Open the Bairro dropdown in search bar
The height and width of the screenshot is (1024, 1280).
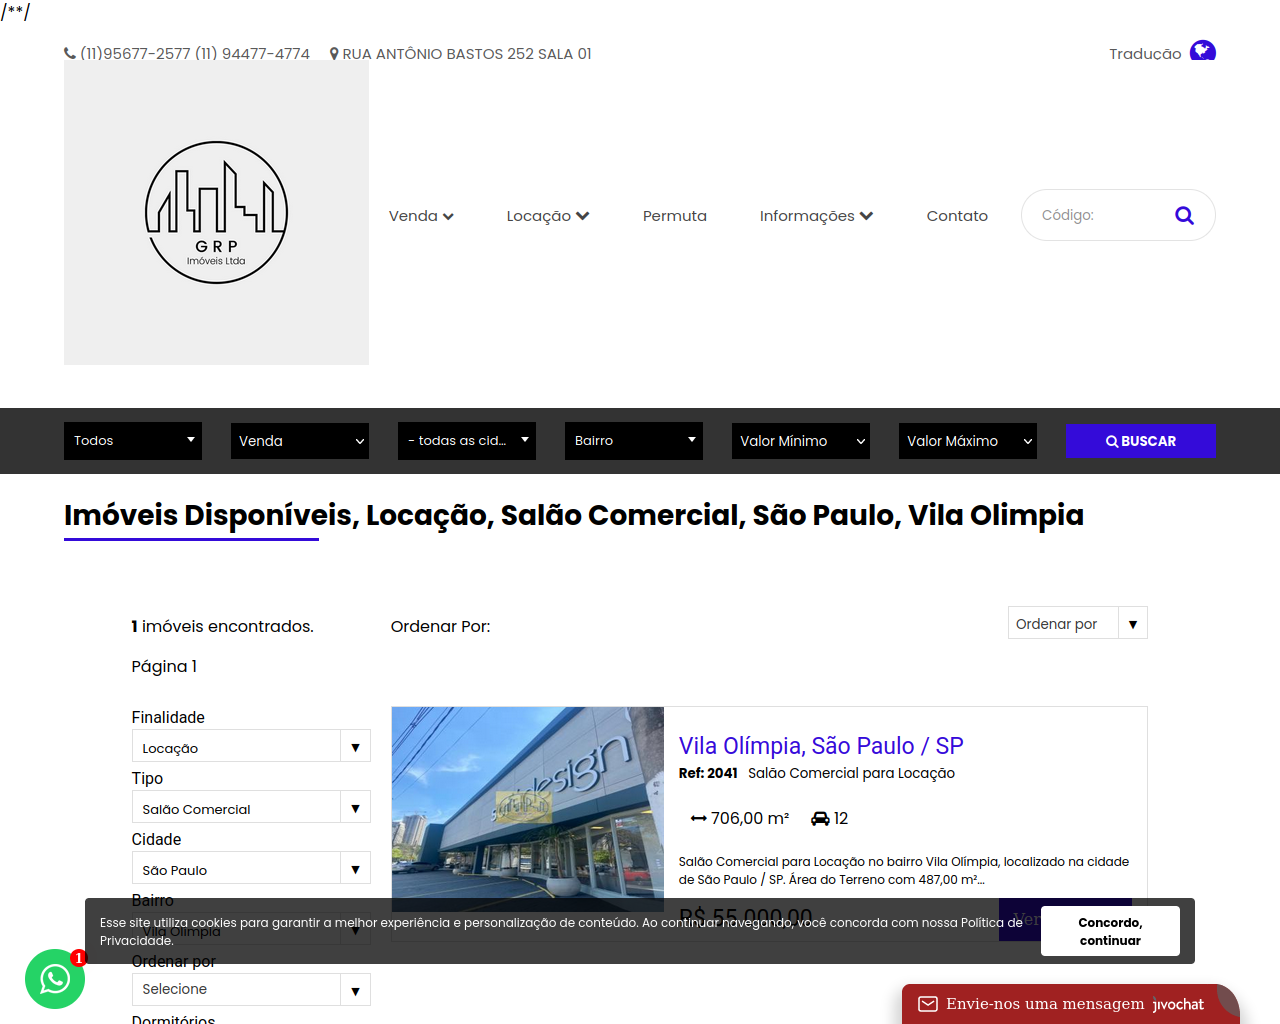coord(634,441)
